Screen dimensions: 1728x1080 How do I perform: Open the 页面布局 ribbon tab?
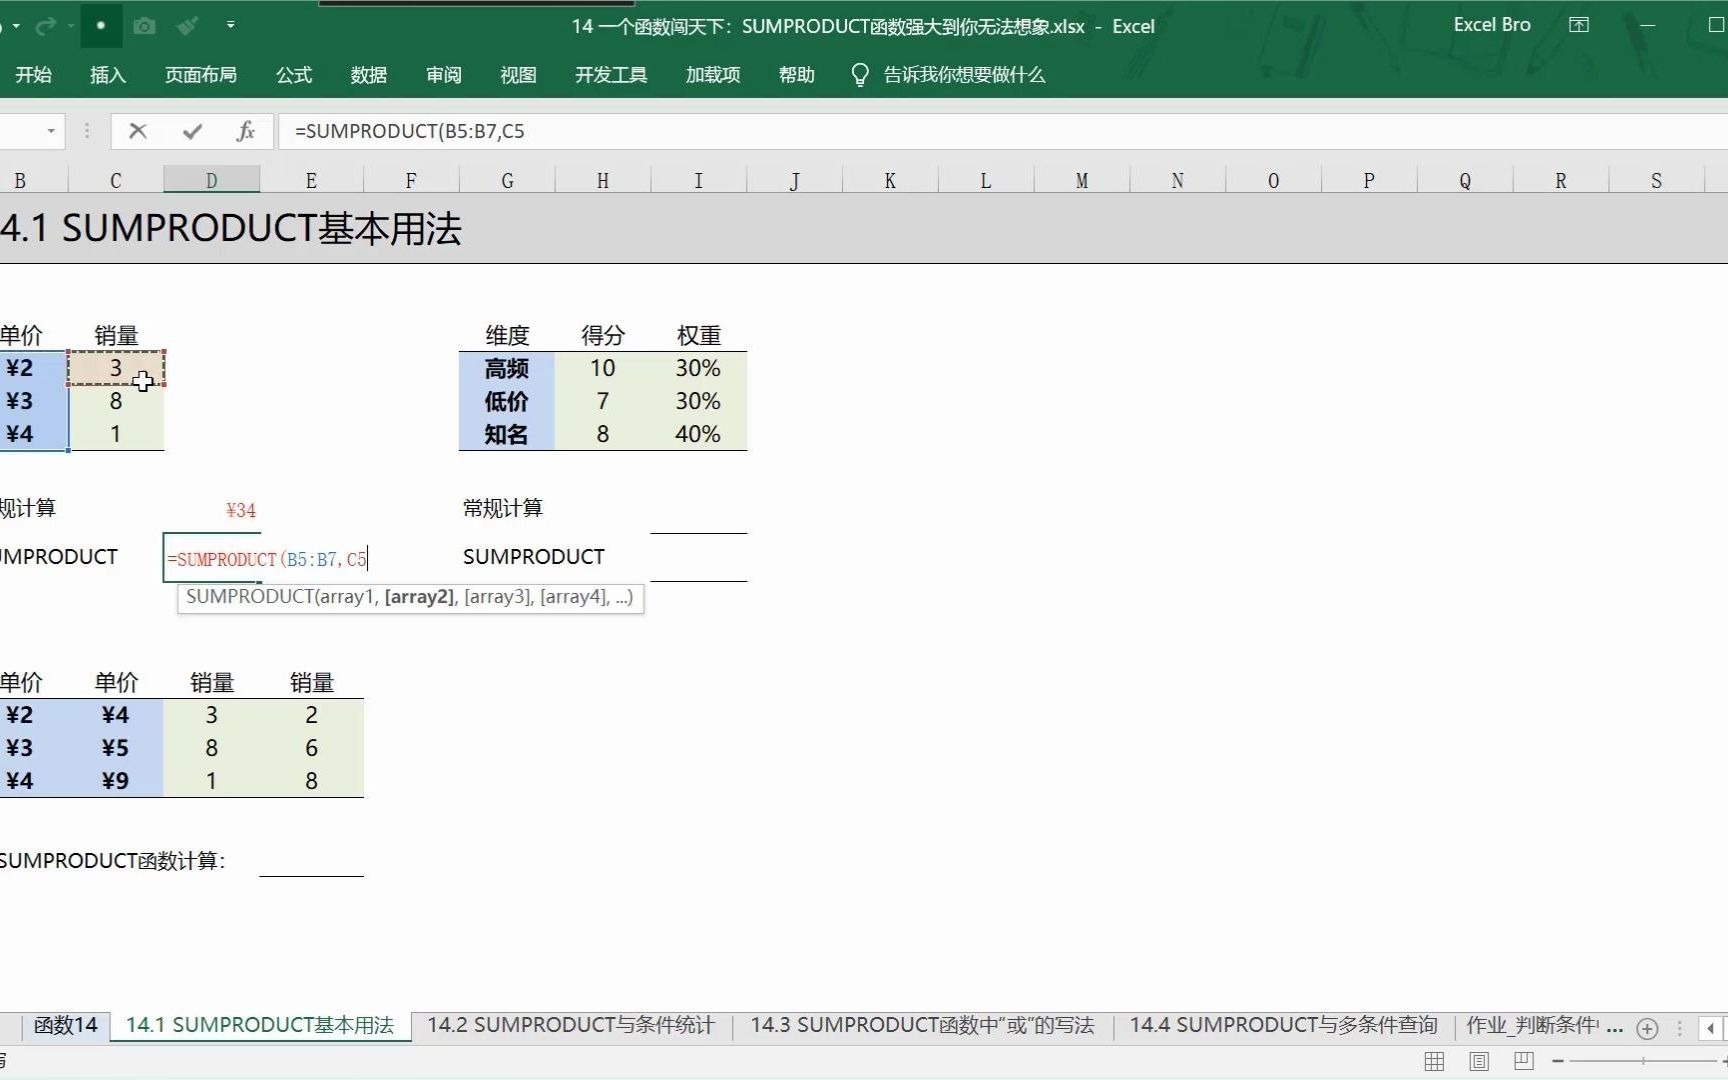click(x=201, y=75)
